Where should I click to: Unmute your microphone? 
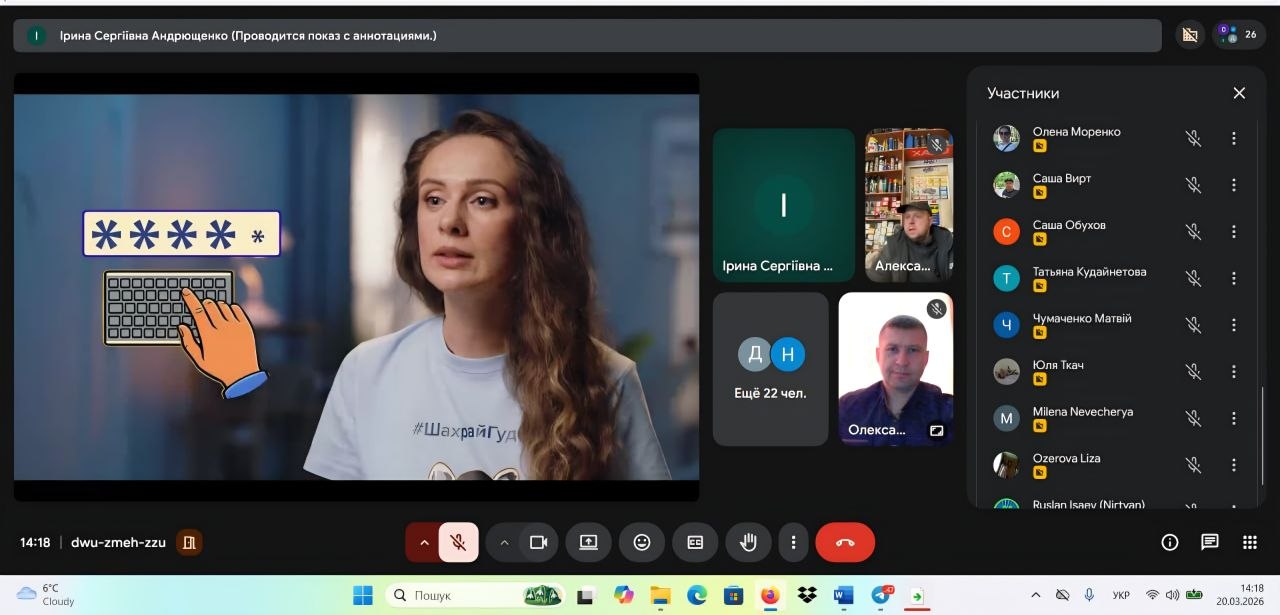458,542
